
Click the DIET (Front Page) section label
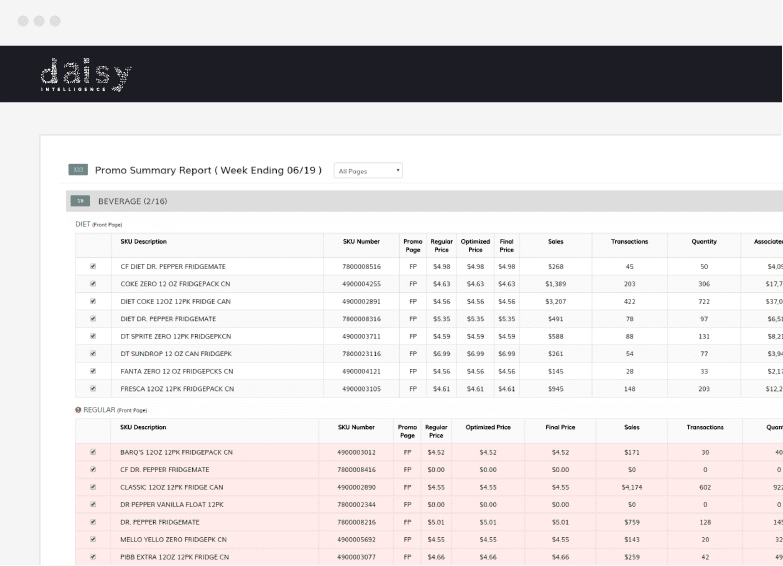(99, 224)
